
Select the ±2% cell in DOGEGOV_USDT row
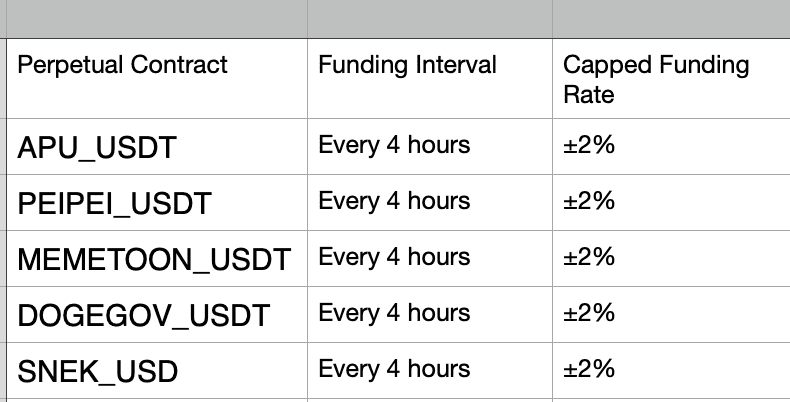point(670,314)
